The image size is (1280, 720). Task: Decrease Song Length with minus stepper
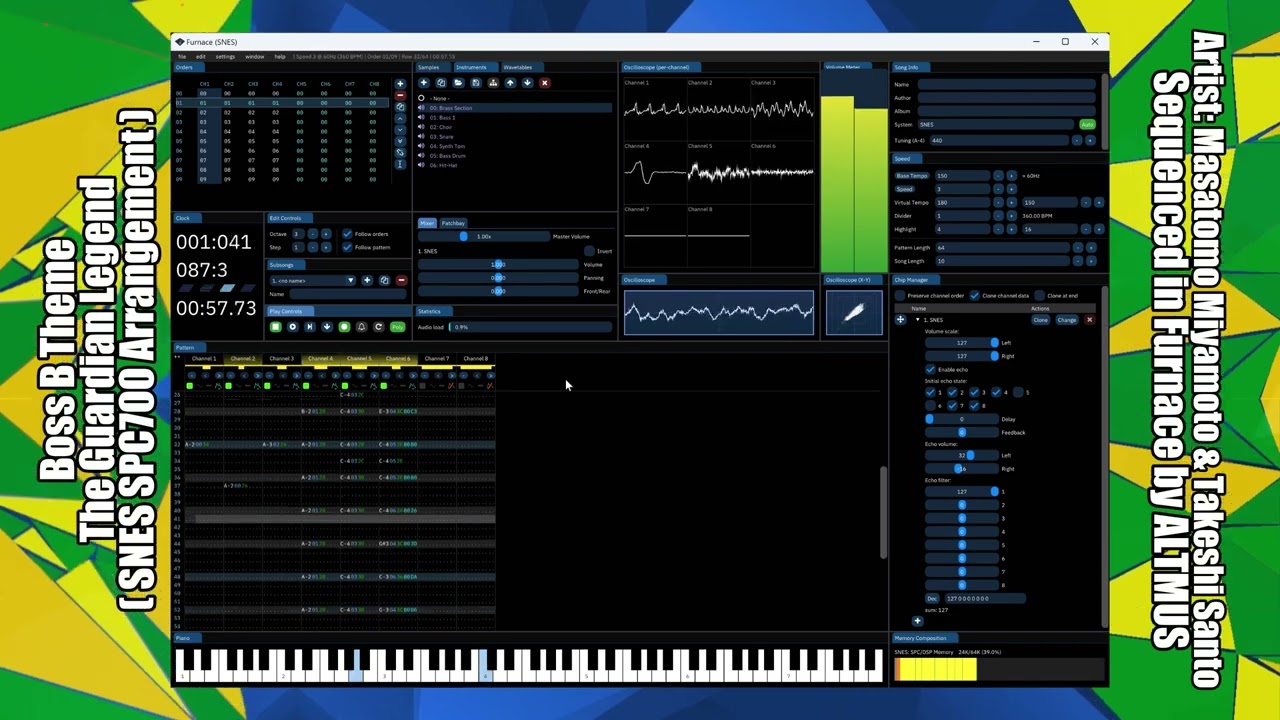1078,260
